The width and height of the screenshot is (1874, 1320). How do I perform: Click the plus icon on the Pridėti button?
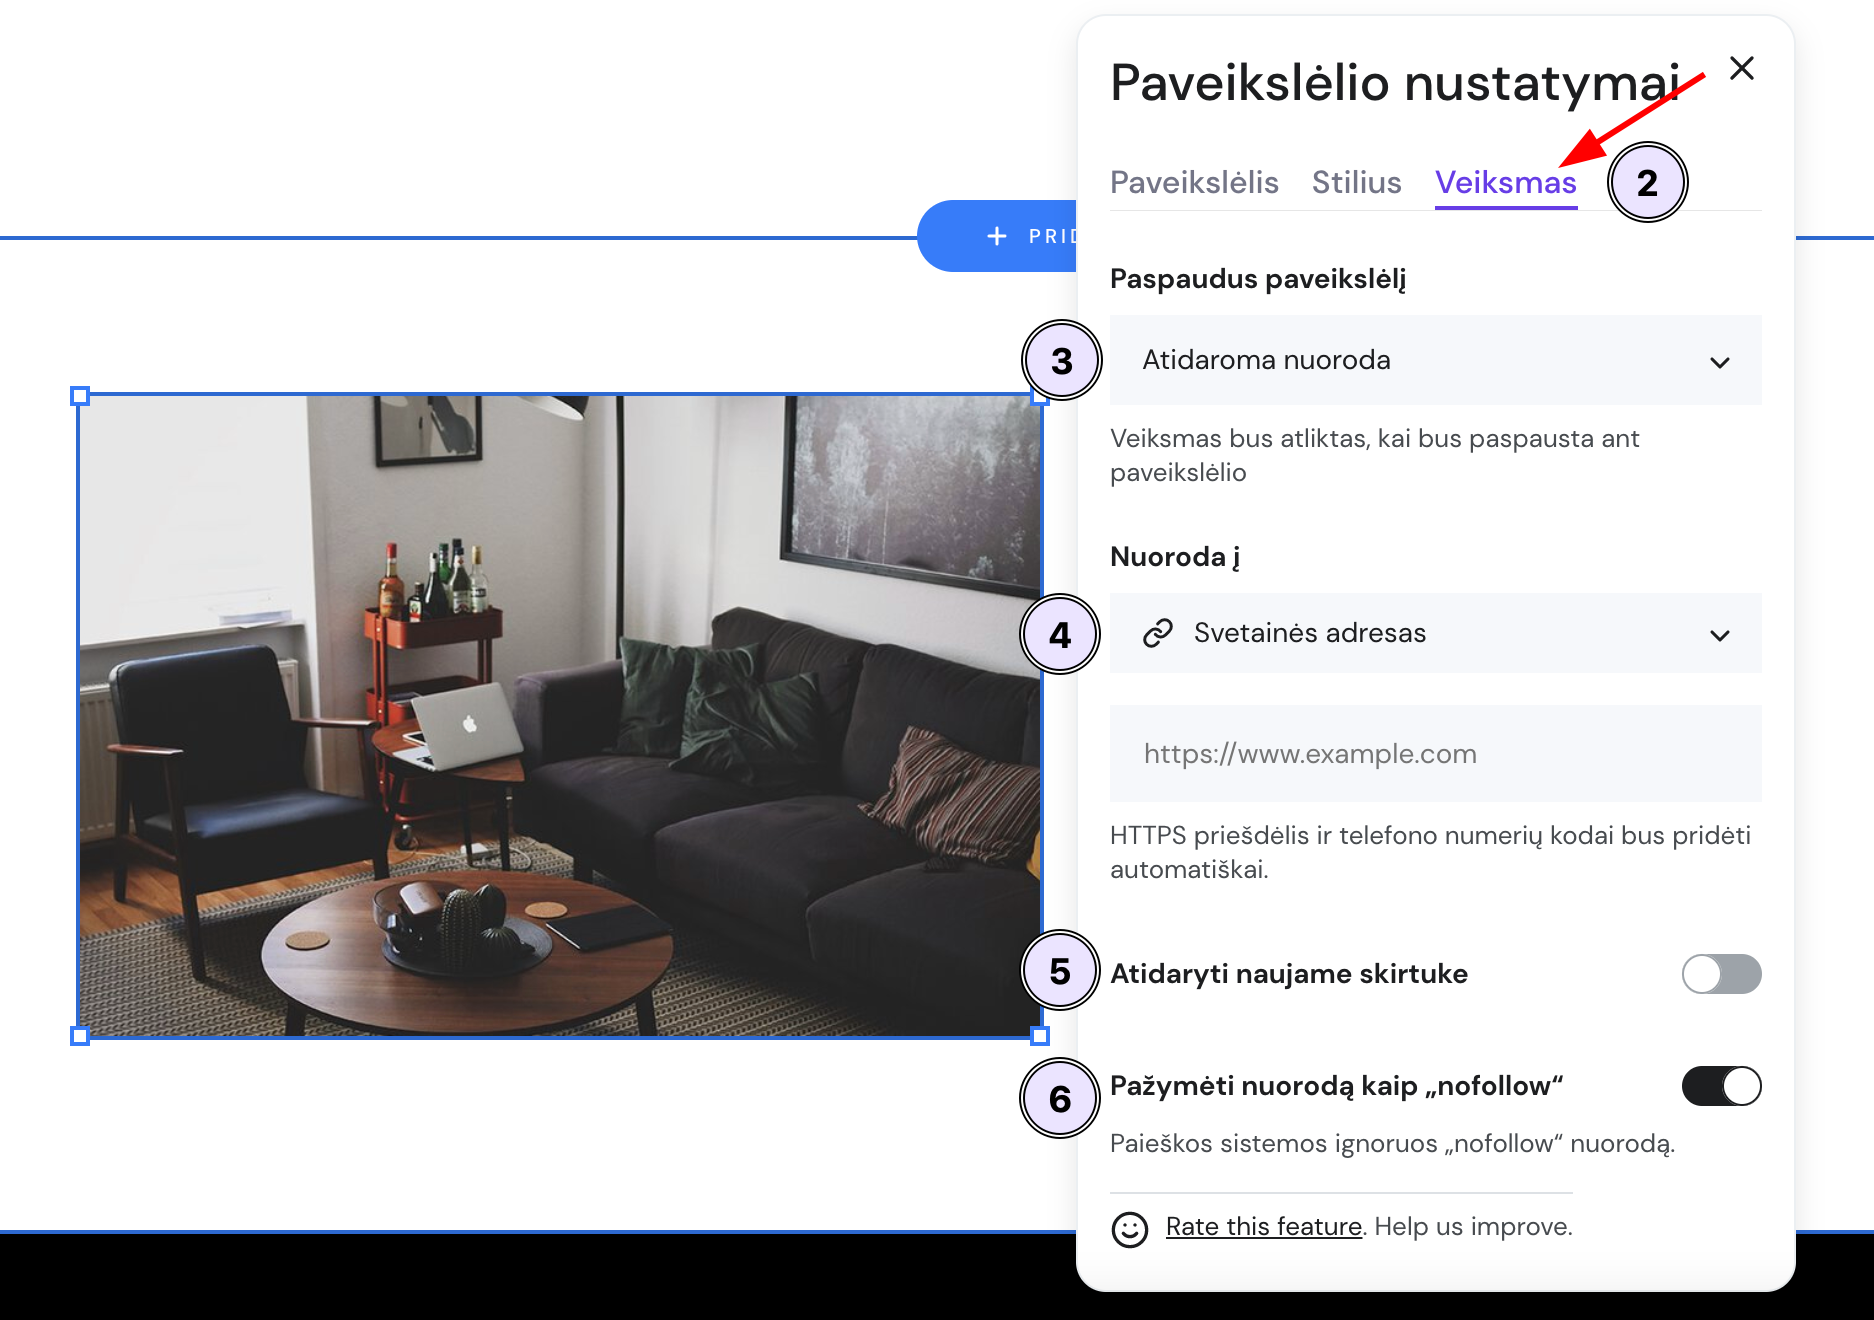(x=997, y=236)
